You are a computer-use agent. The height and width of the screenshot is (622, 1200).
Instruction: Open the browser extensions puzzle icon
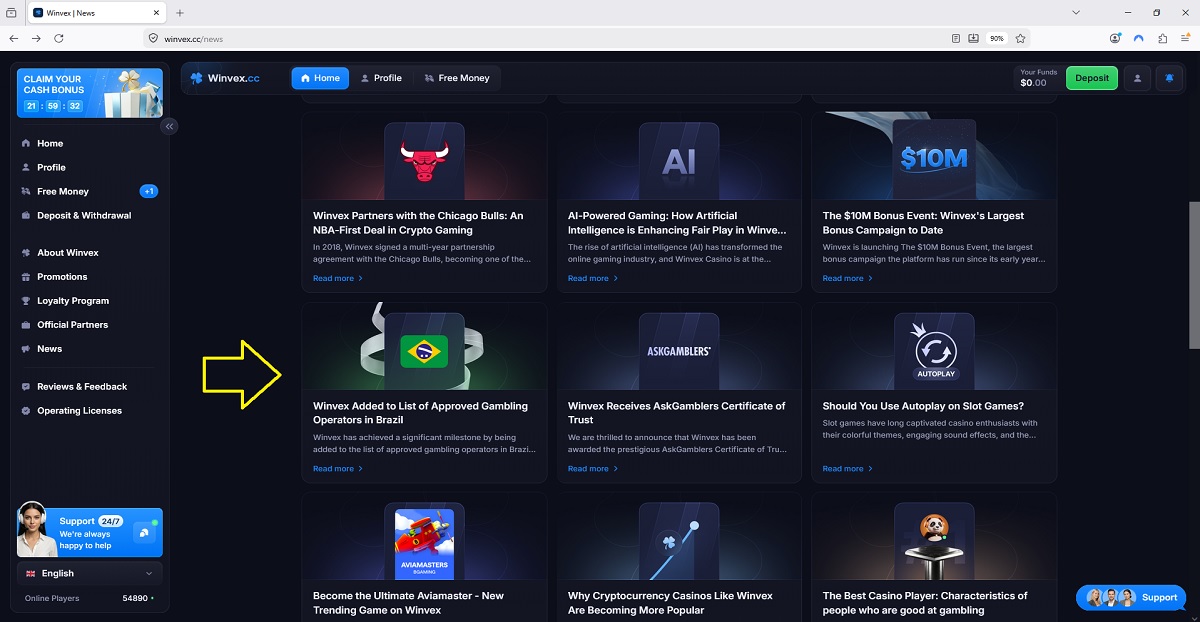coord(1162,38)
